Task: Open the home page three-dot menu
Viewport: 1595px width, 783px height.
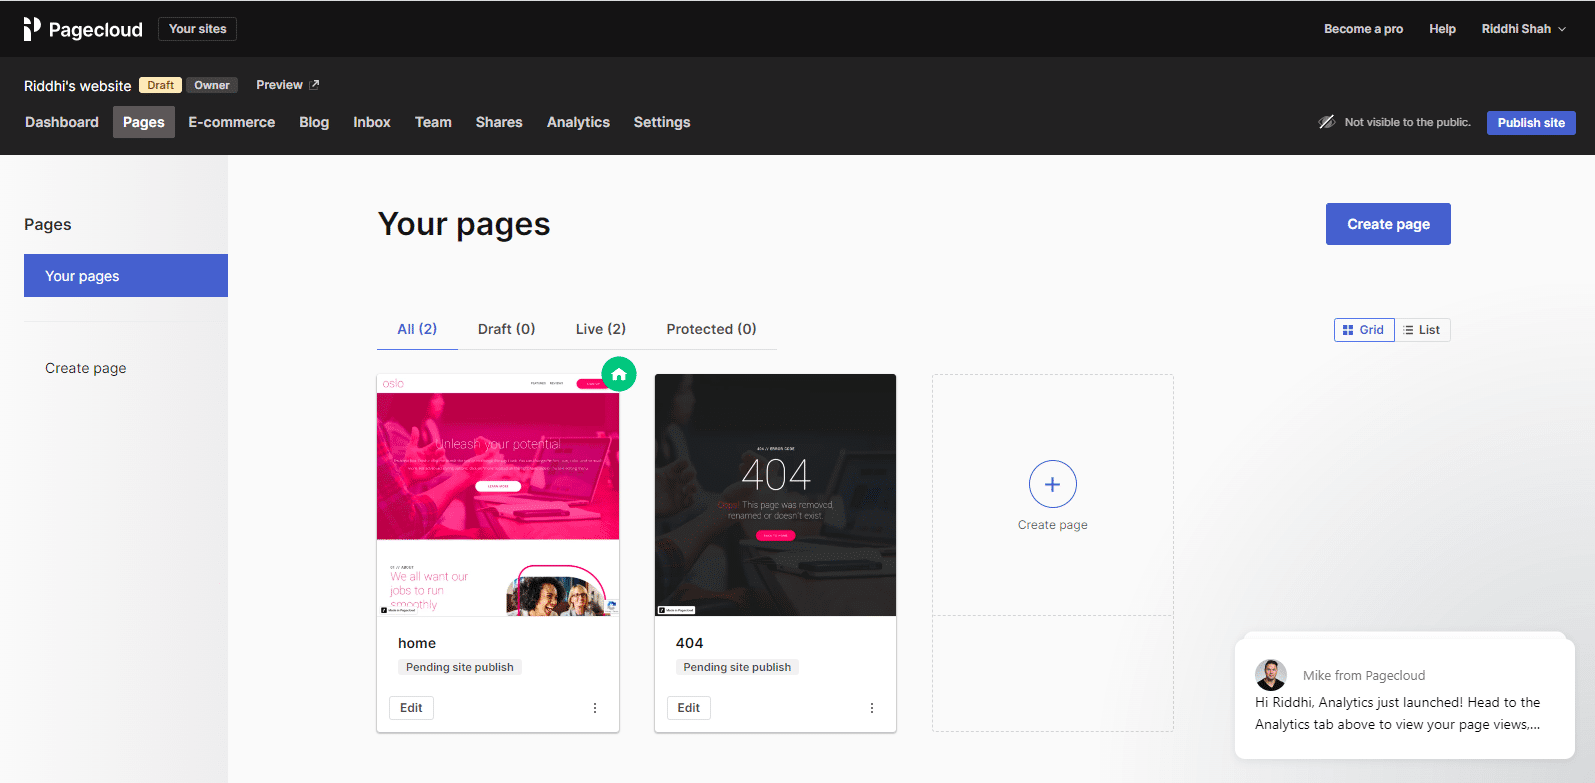Action: click(x=595, y=708)
